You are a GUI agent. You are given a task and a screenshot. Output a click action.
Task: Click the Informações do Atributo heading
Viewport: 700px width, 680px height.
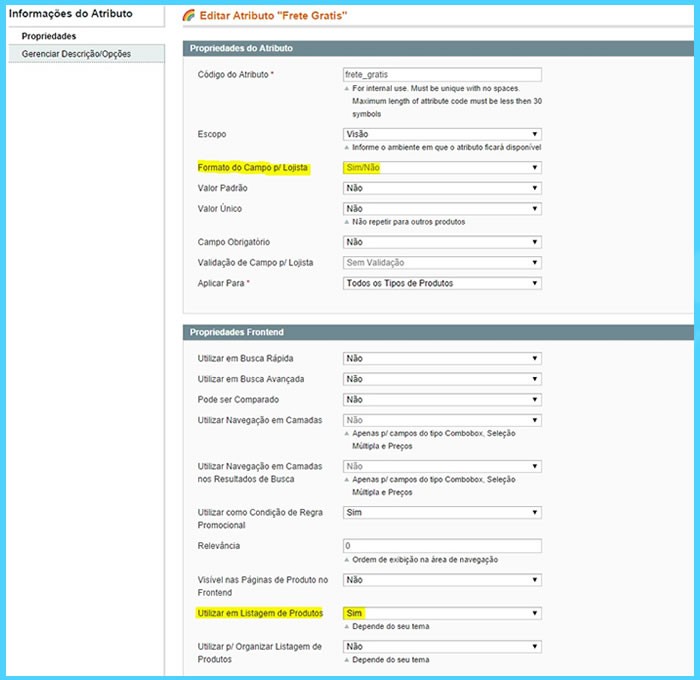tap(71, 14)
